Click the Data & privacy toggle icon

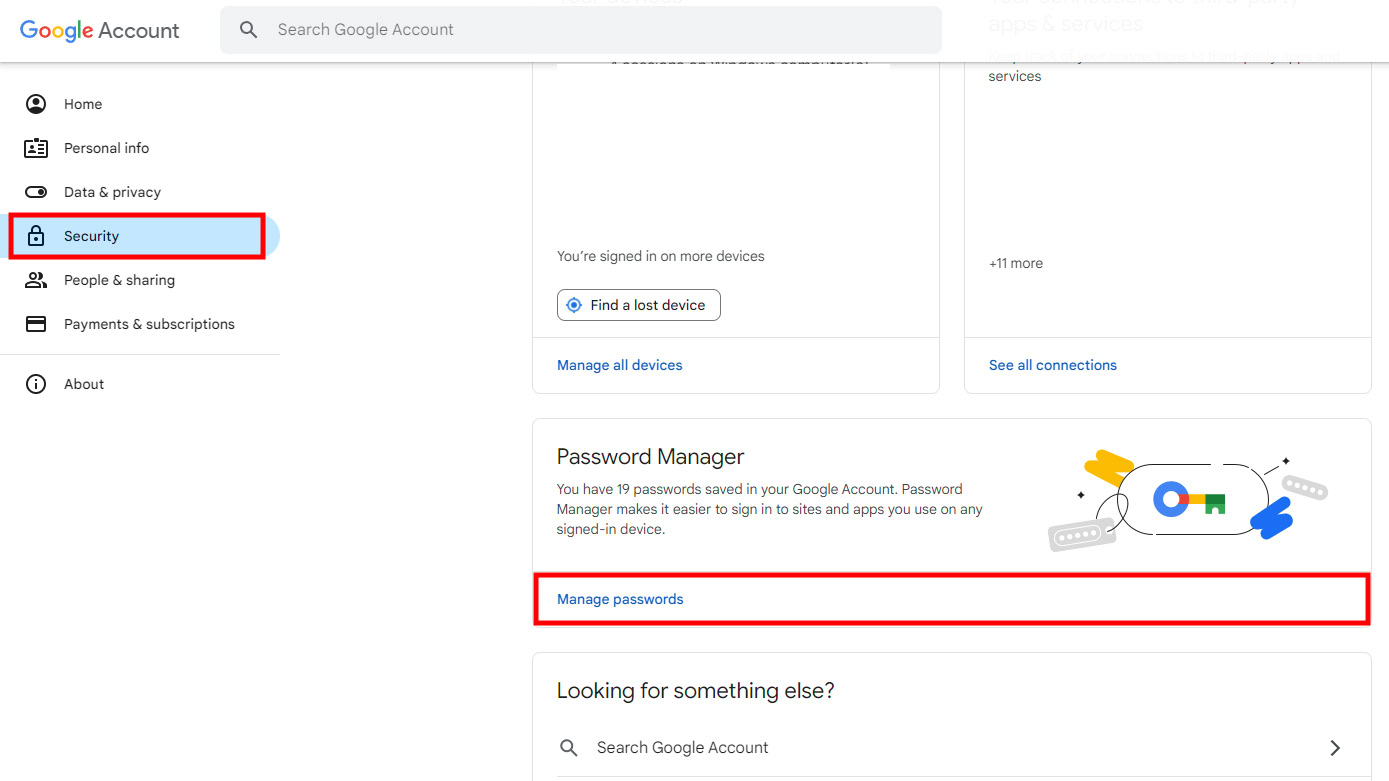(x=36, y=192)
